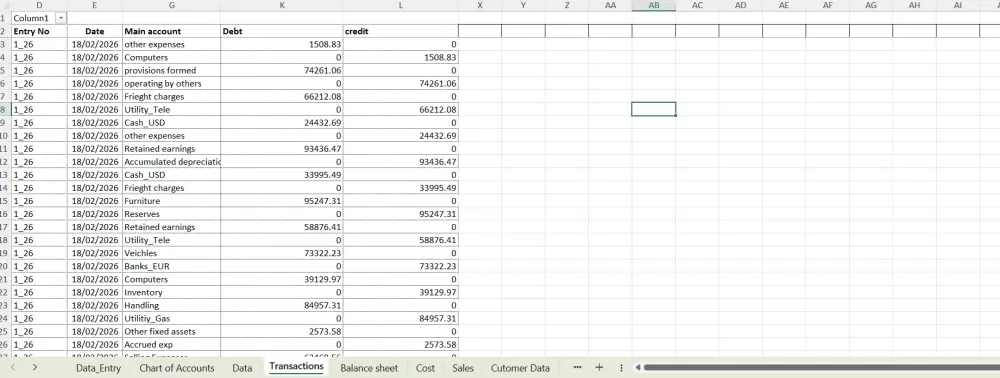Select row 8 header
The width and height of the screenshot is (1000, 378).
pos(5,110)
